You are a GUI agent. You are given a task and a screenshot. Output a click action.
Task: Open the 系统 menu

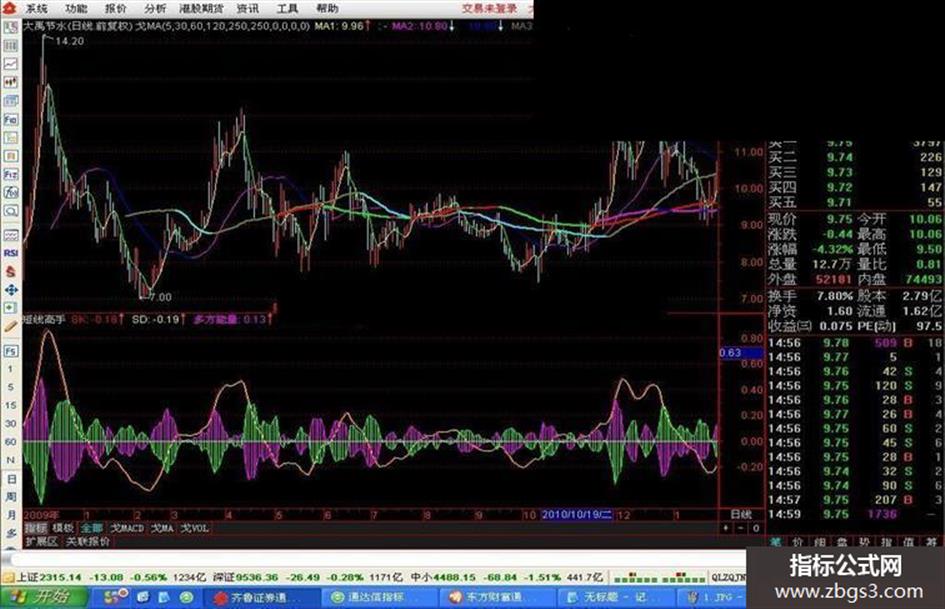click(37, 8)
